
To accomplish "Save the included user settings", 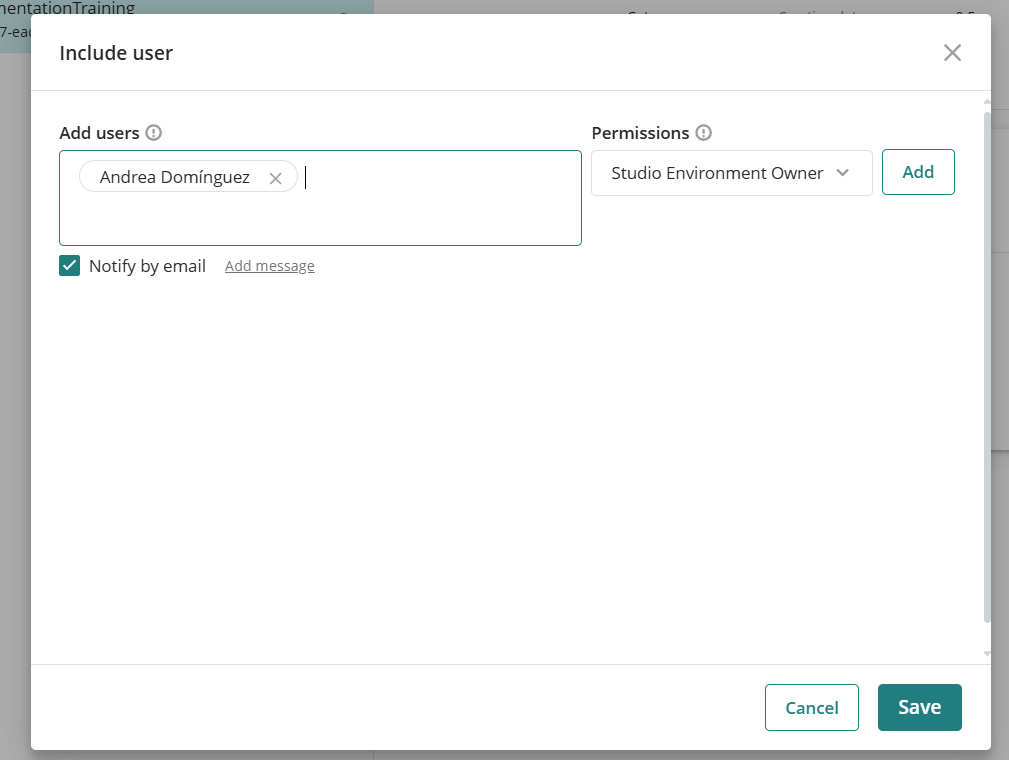I will [x=919, y=708].
